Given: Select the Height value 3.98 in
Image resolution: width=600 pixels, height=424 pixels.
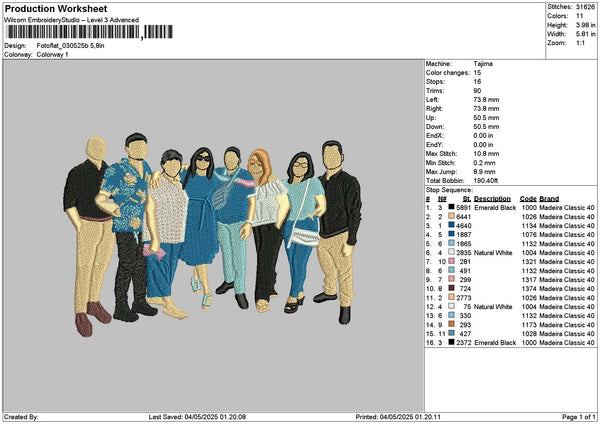Looking at the screenshot, I should coord(585,25).
